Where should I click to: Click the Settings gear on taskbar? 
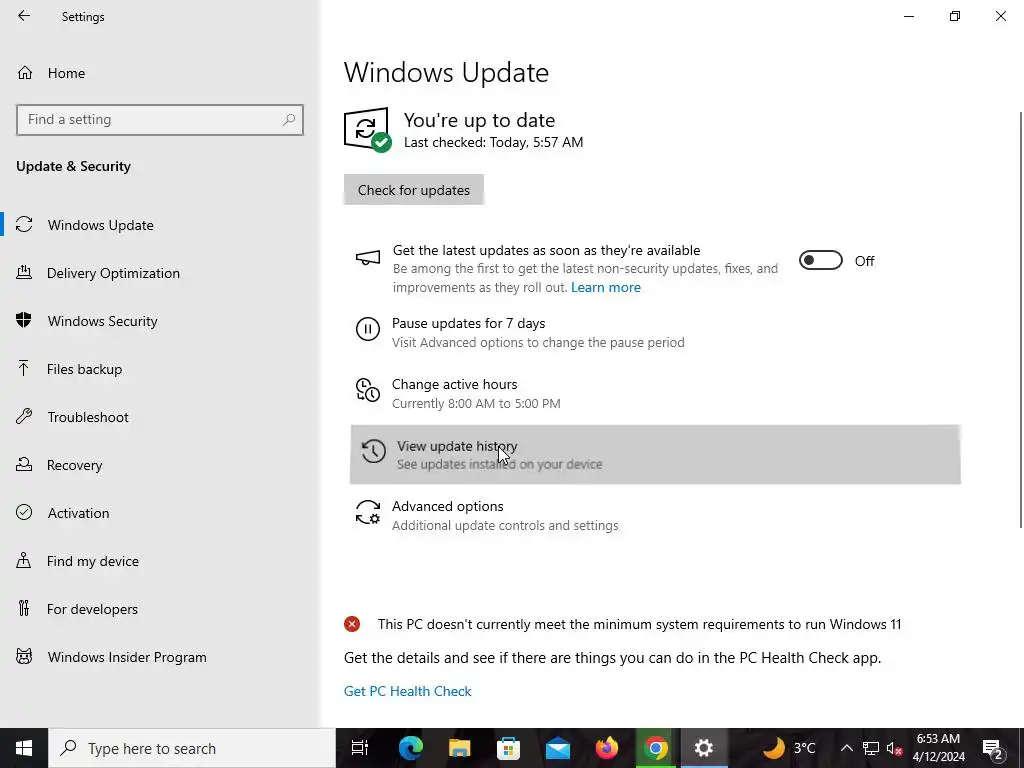704,748
